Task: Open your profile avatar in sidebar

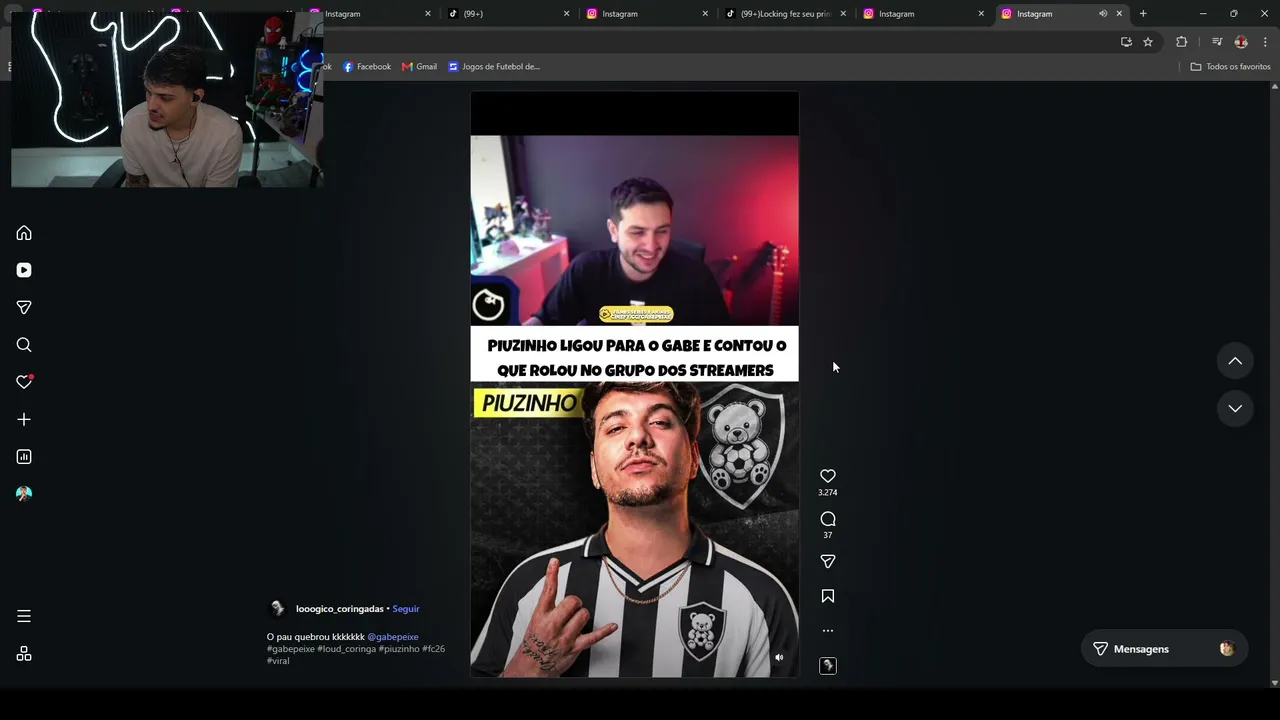Action: 24,494
